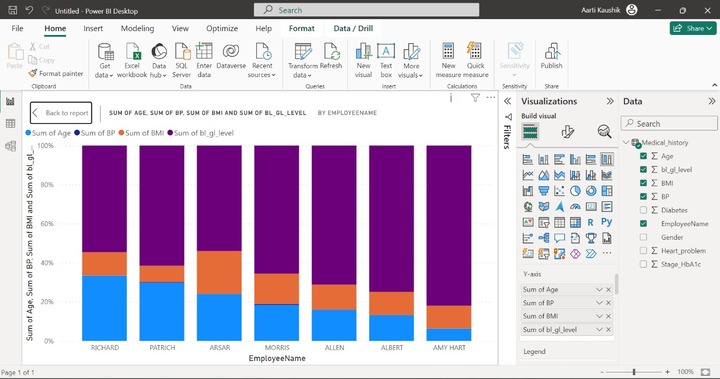The height and width of the screenshot is (379, 720).
Task: Switch to Model view in left sidebar
Action: pyautogui.click(x=10, y=146)
